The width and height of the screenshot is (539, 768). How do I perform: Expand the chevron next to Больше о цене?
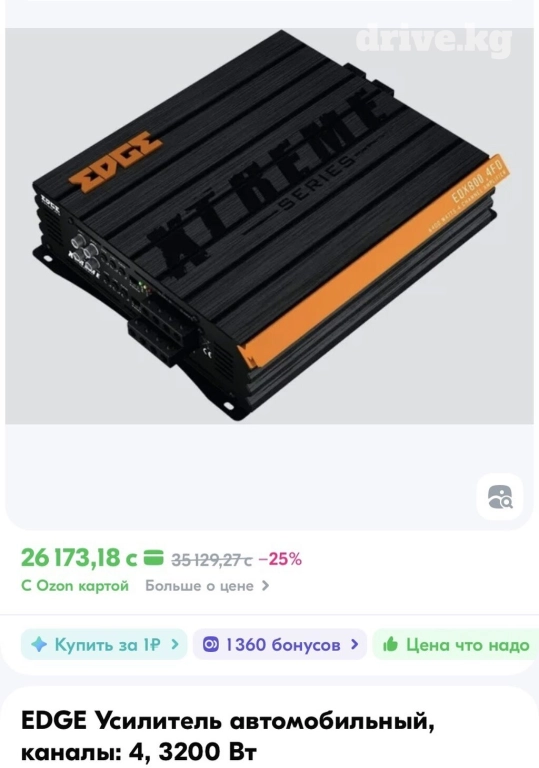pyautogui.click(x=265, y=586)
